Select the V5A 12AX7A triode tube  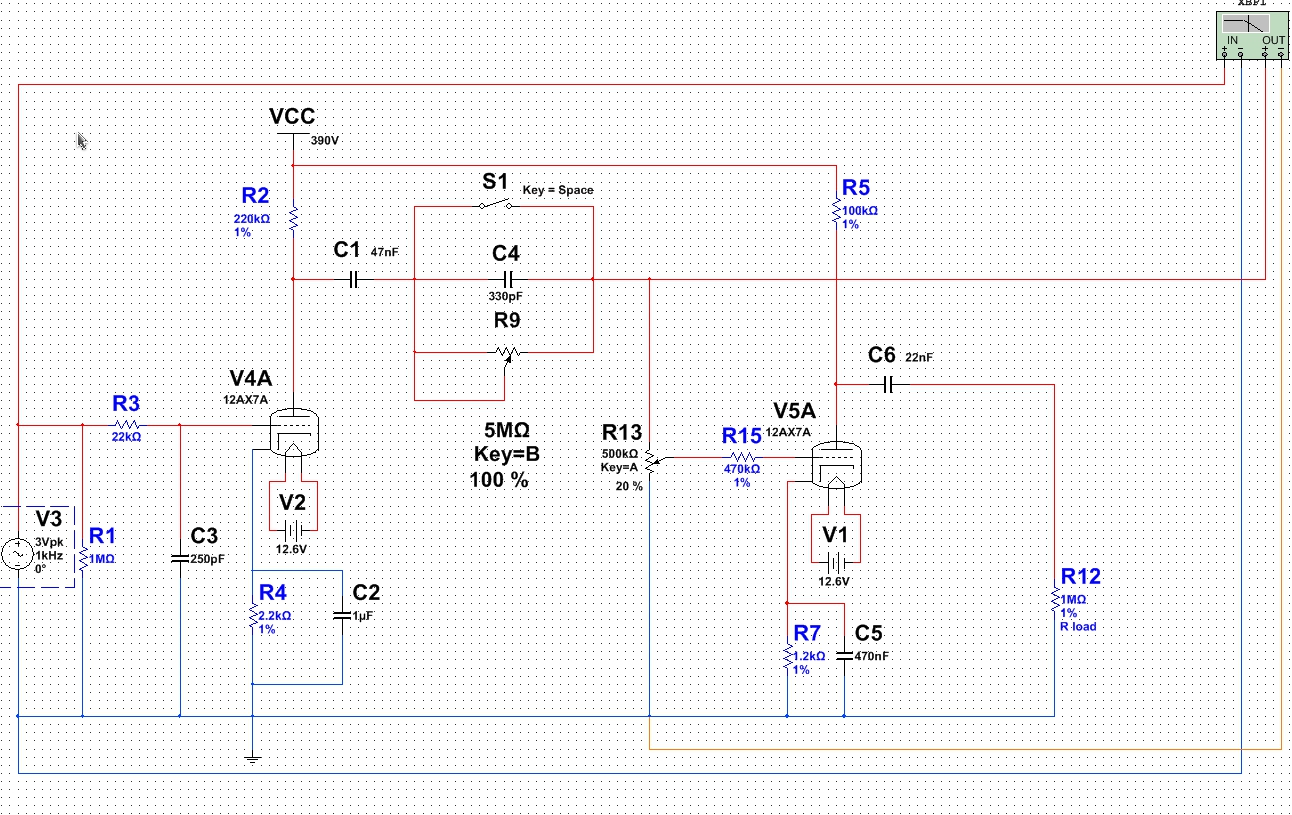(836, 463)
